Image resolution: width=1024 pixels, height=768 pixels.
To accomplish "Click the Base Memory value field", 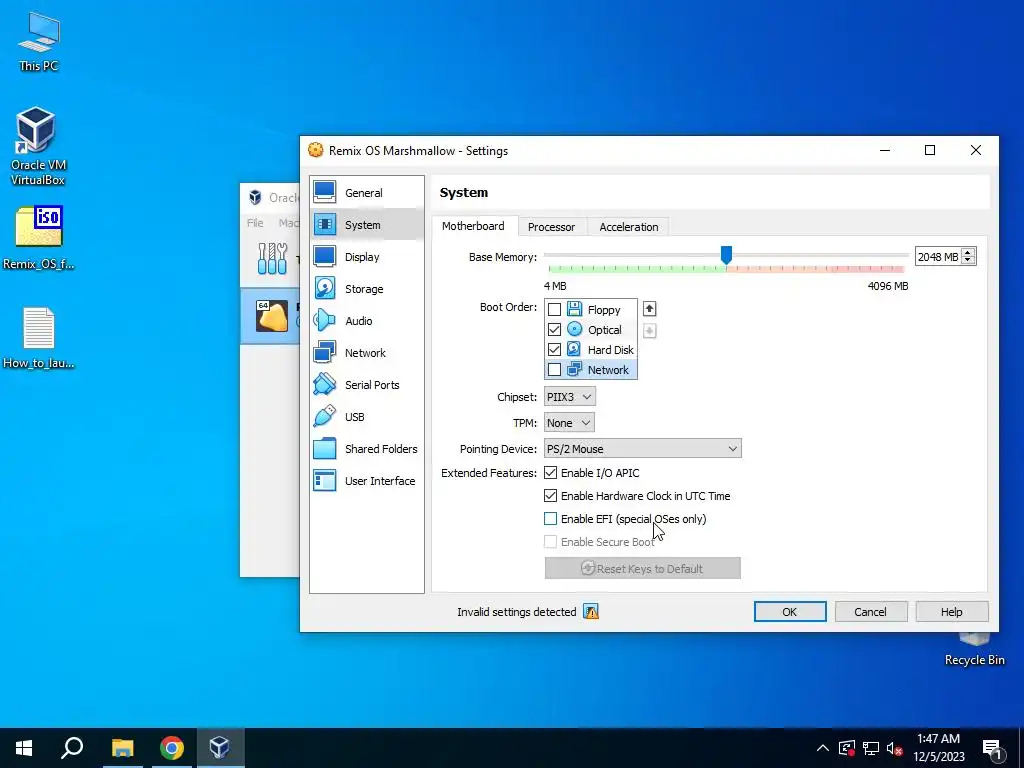I will click(x=938, y=257).
